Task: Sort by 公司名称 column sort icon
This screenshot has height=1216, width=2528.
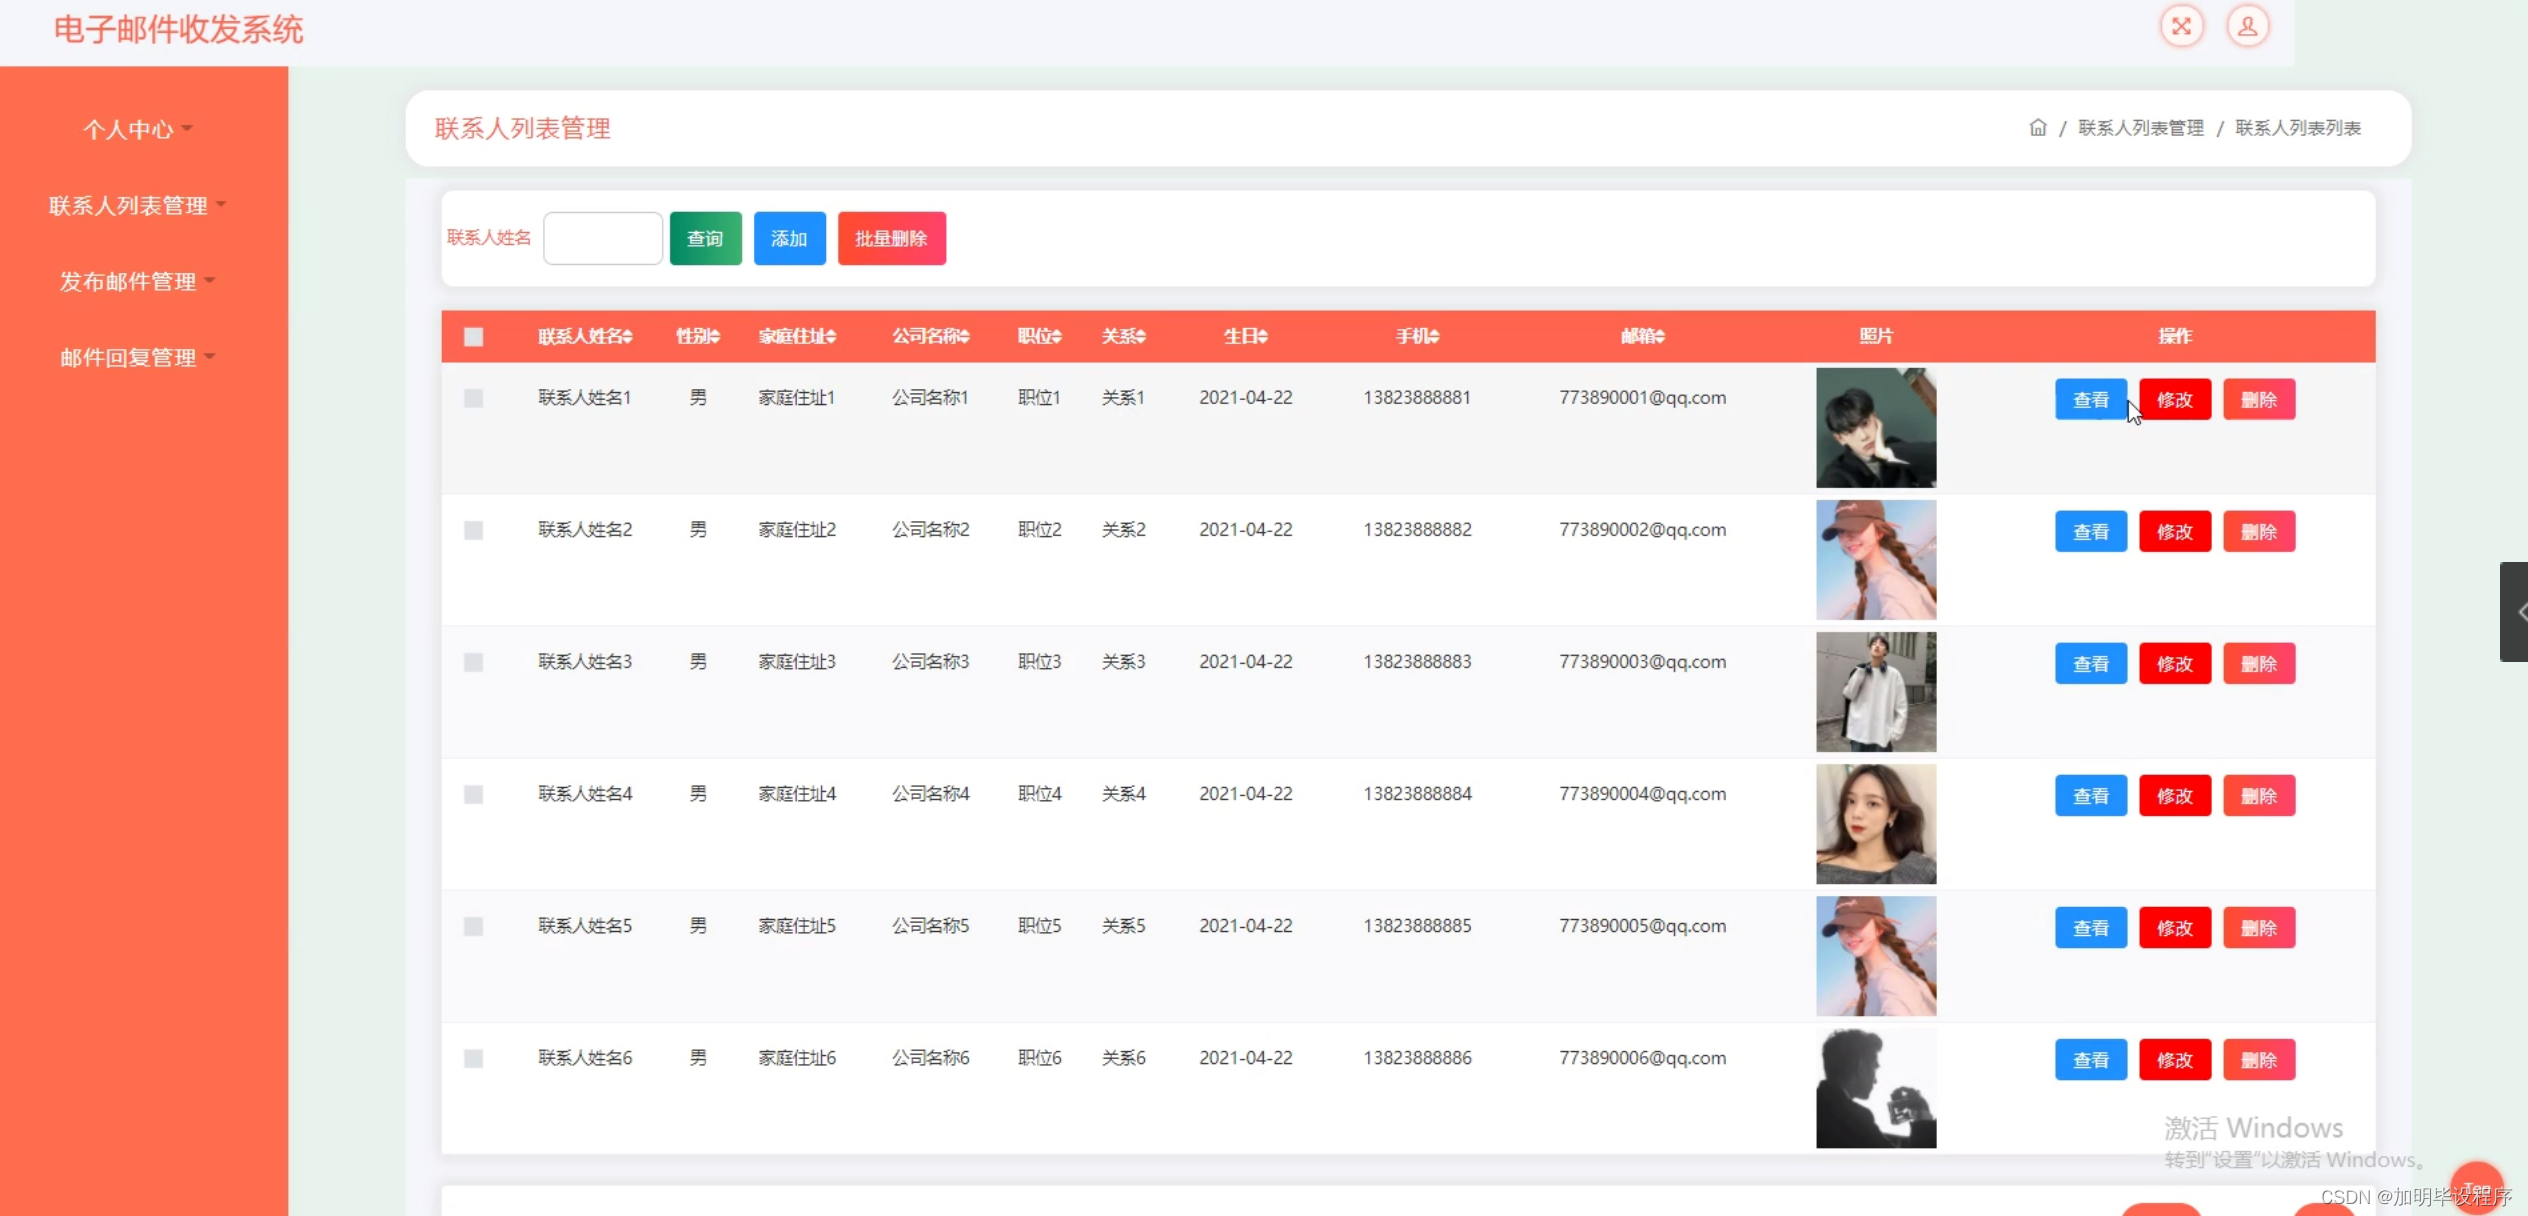Action: [965, 337]
